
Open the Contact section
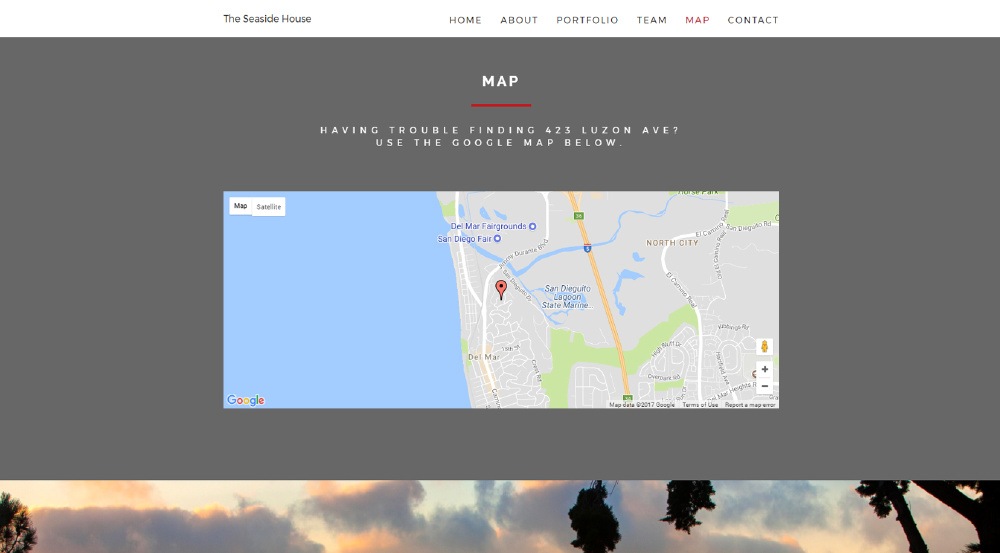point(753,20)
